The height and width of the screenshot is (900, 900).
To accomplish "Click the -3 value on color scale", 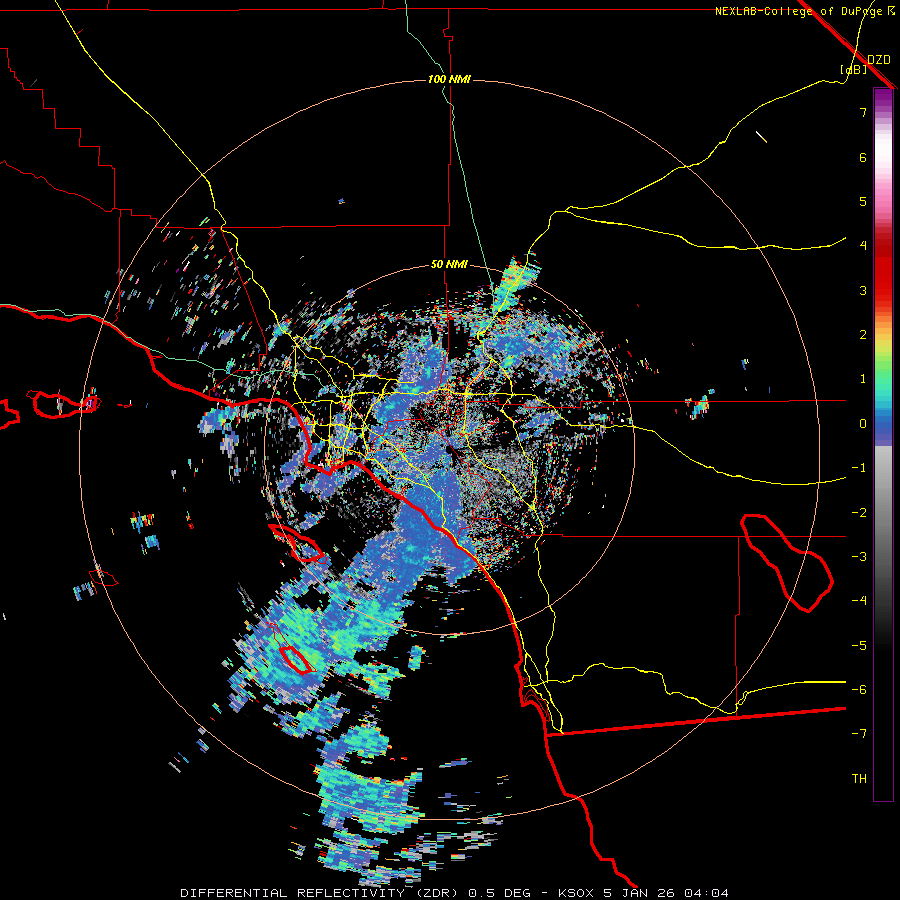I will click(x=859, y=557).
